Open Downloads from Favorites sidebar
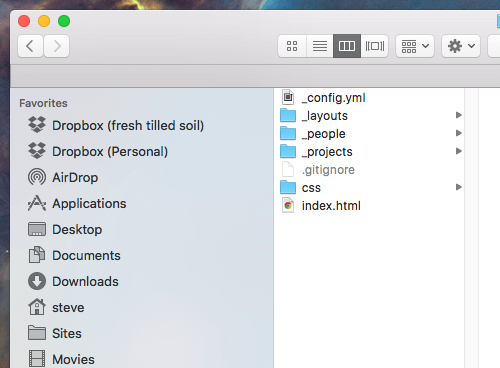Image resolution: width=500 pixels, height=368 pixels. 73,281
